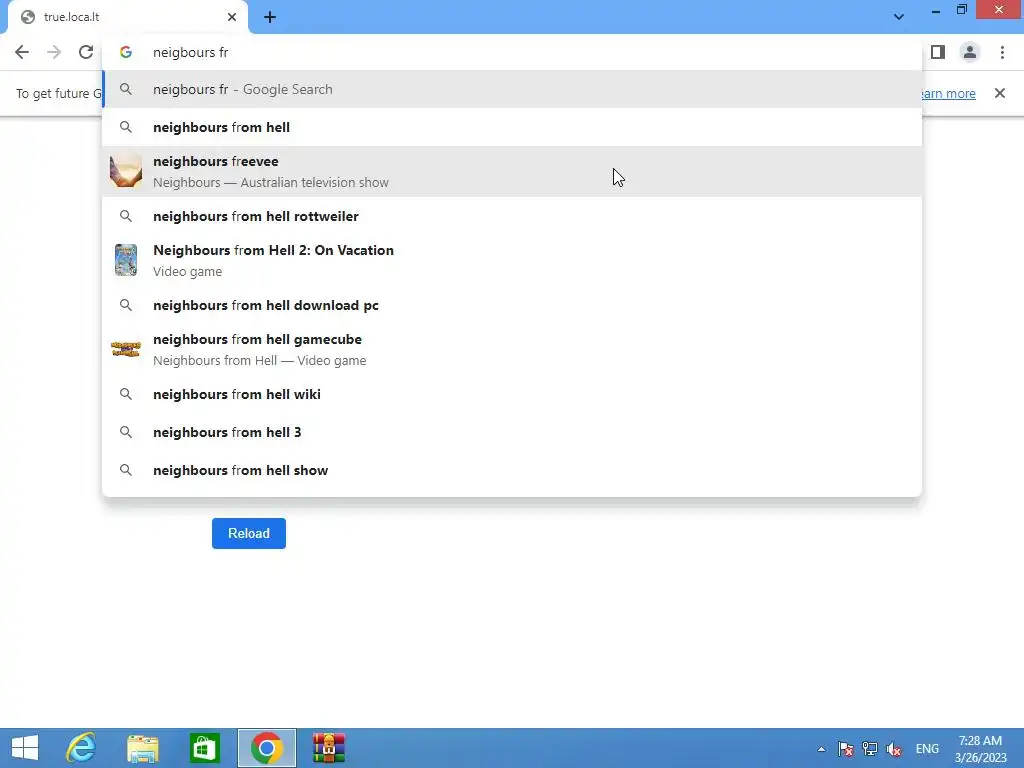
Task: Pick the 'neighbours from hell wiki' suggestion
Action: tap(512, 394)
